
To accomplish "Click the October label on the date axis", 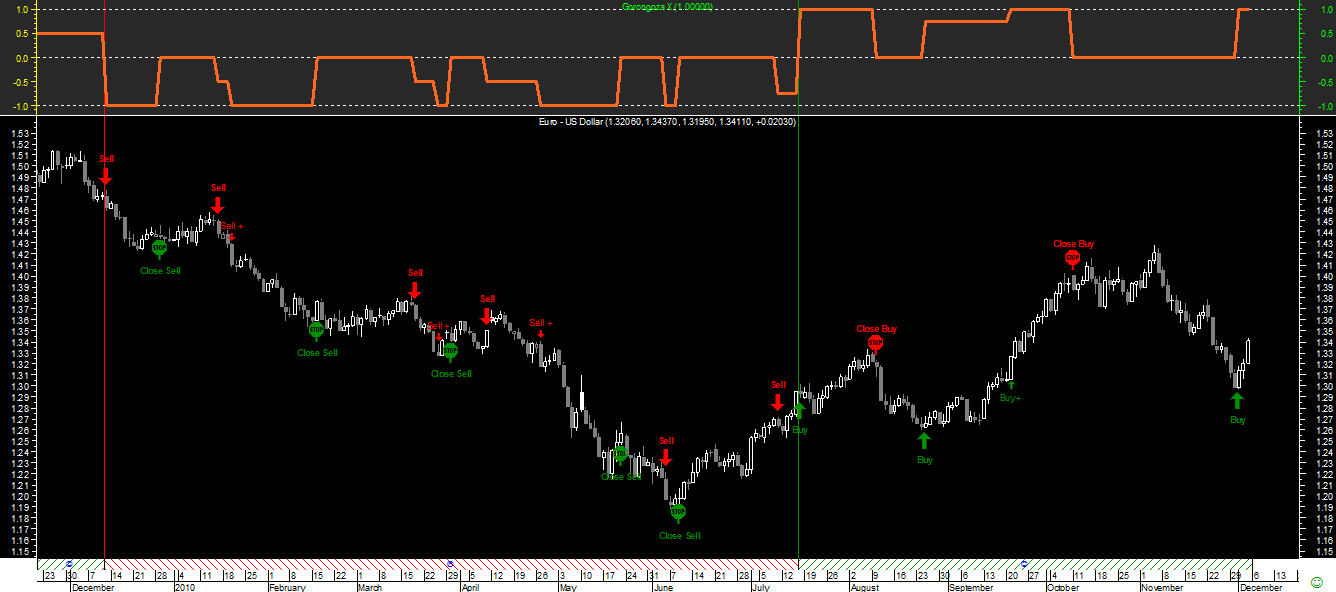I will 1062,588.
